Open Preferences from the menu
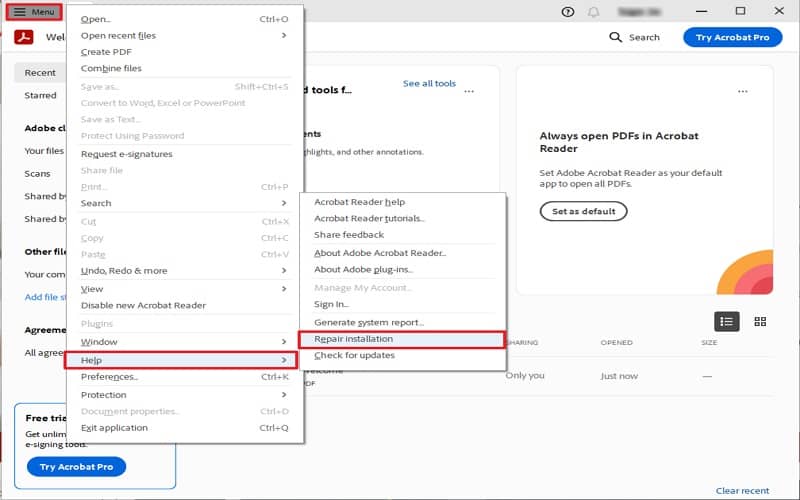The width and height of the screenshot is (800, 500). coord(110,377)
